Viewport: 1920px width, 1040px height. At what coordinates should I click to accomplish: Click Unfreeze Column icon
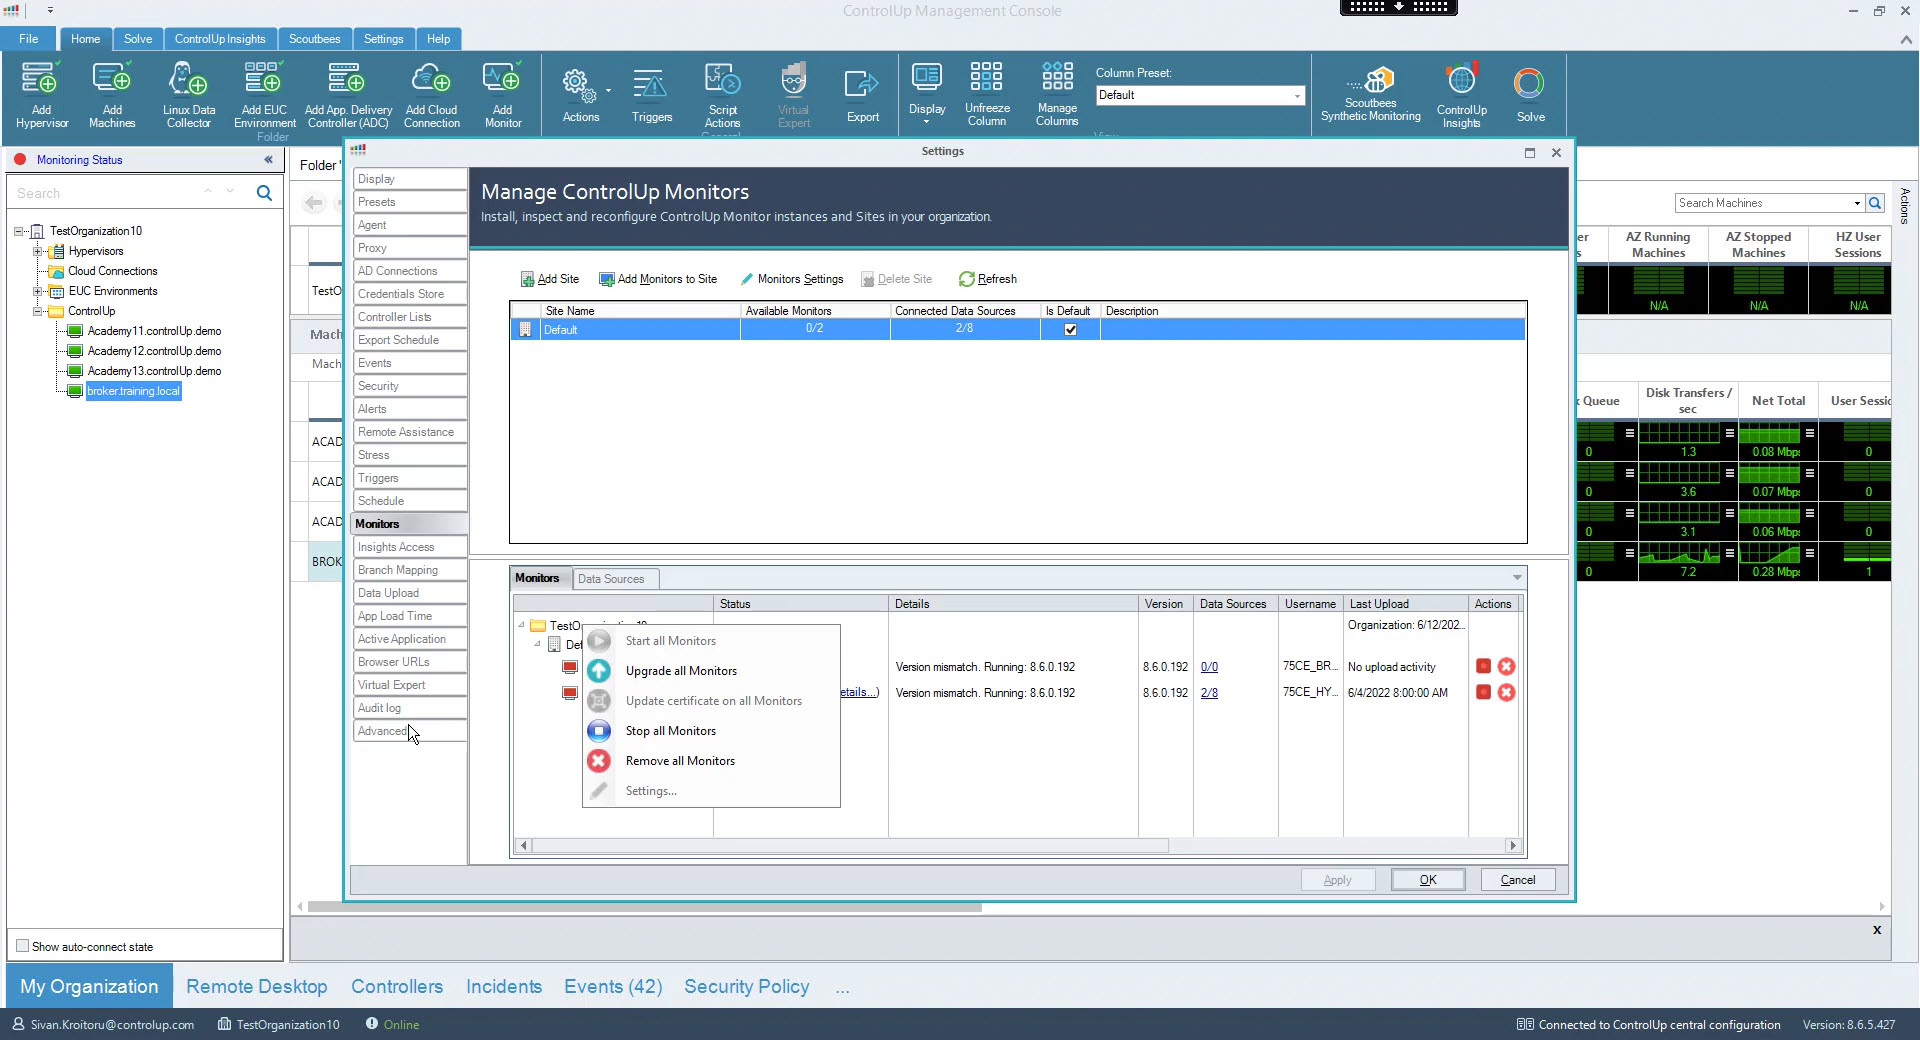click(986, 93)
